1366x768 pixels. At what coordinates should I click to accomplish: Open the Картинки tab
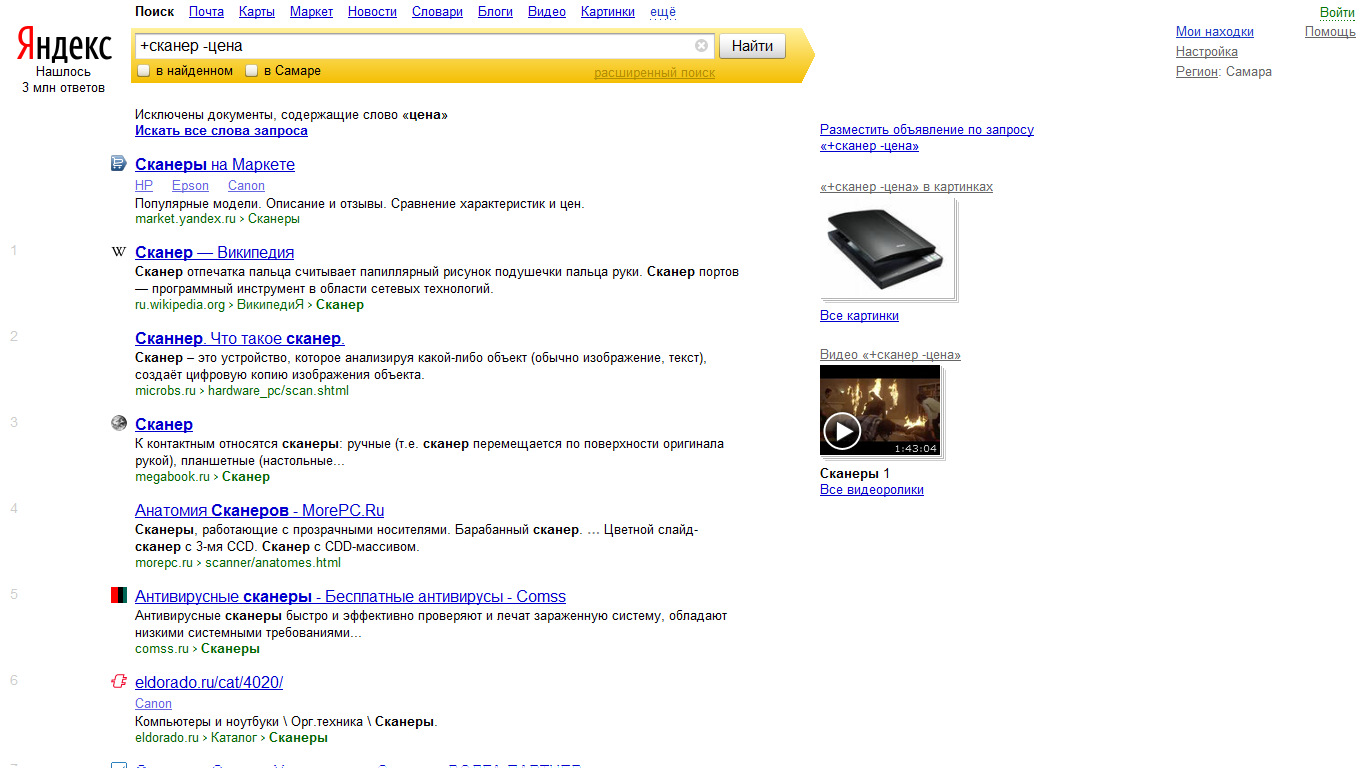click(608, 12)
